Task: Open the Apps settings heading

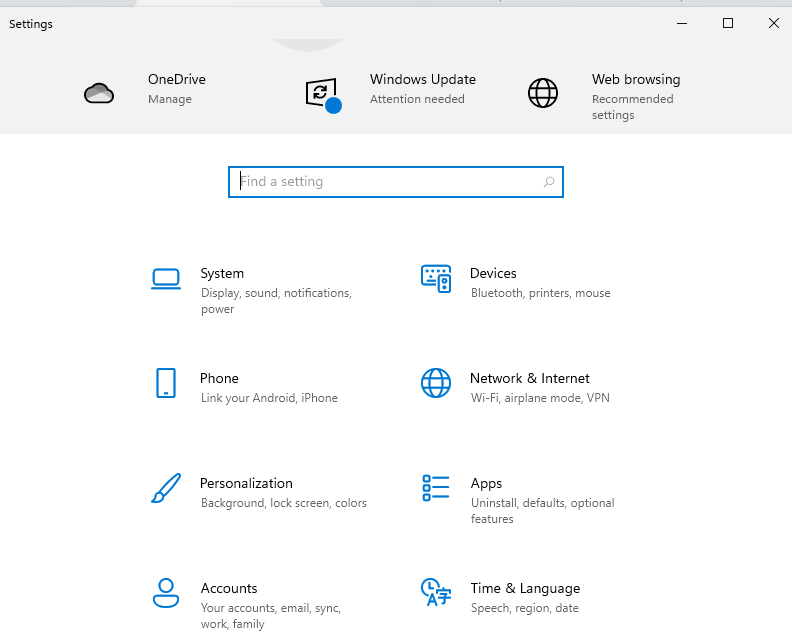Action: pos(486,484)
